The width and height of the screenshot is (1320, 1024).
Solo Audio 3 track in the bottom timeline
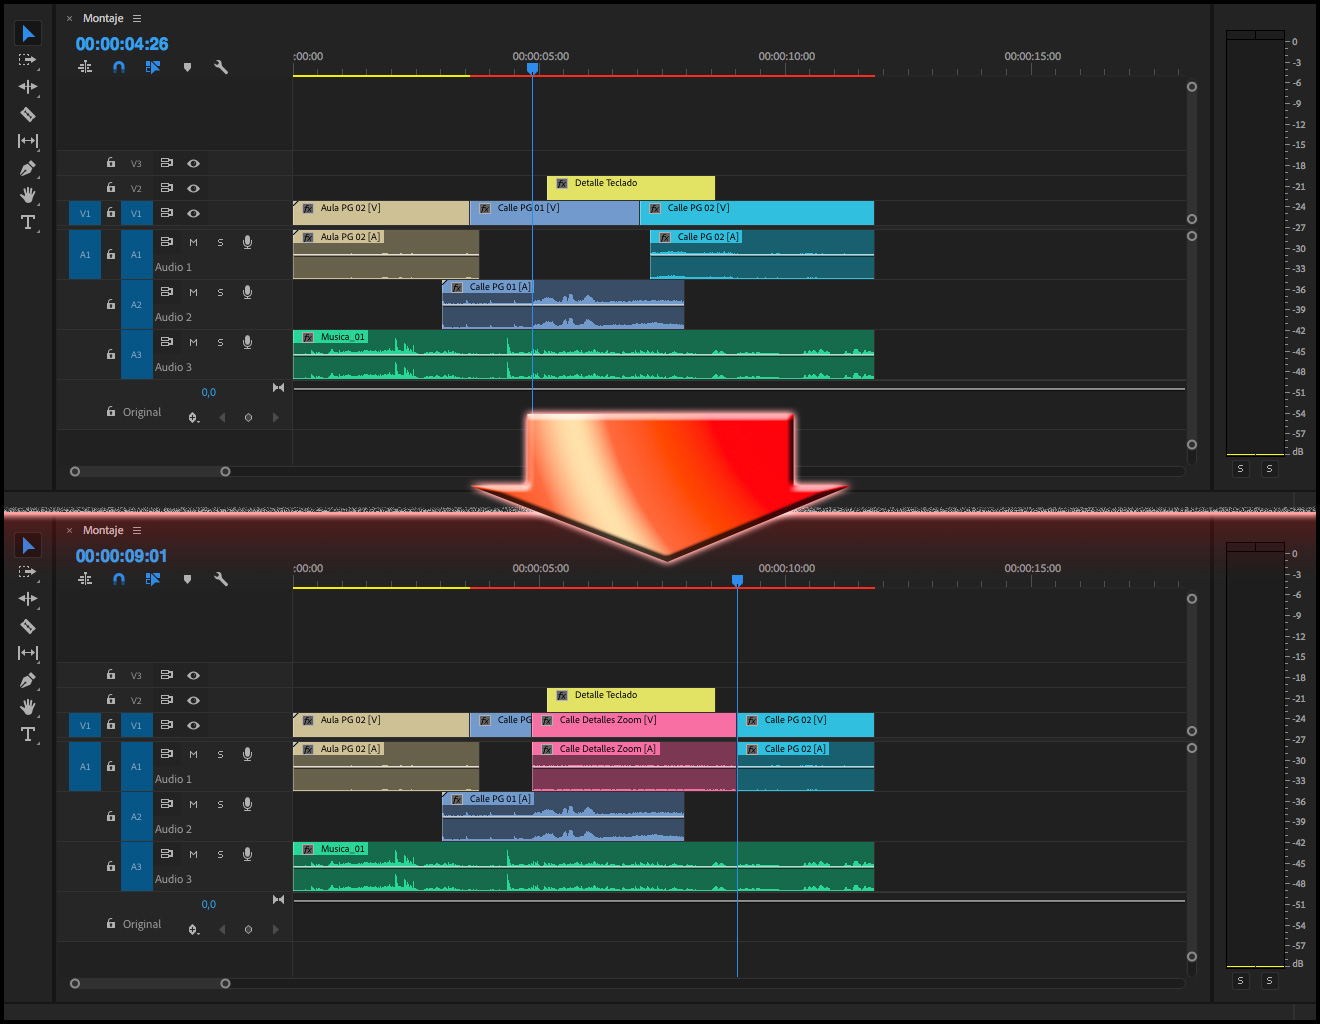tap(220, 854)
